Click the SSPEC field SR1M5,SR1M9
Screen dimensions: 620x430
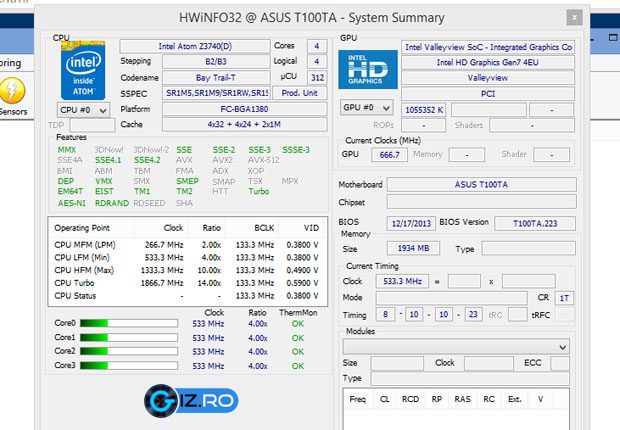(216, 93)
